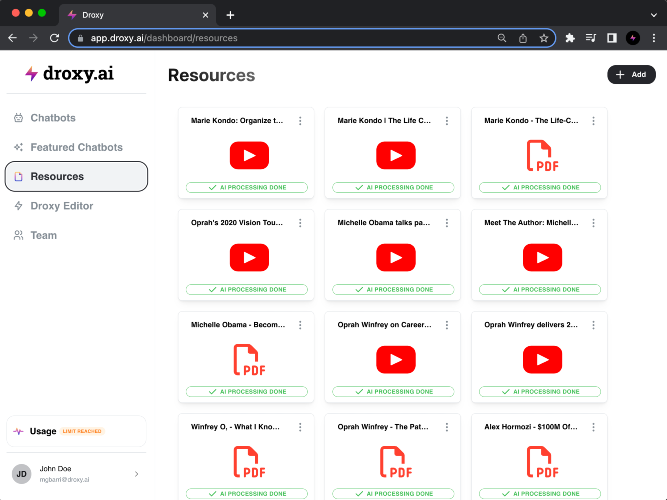Click PDF icon on Winfrey O, - What I Know card

(x=249, y=462)
